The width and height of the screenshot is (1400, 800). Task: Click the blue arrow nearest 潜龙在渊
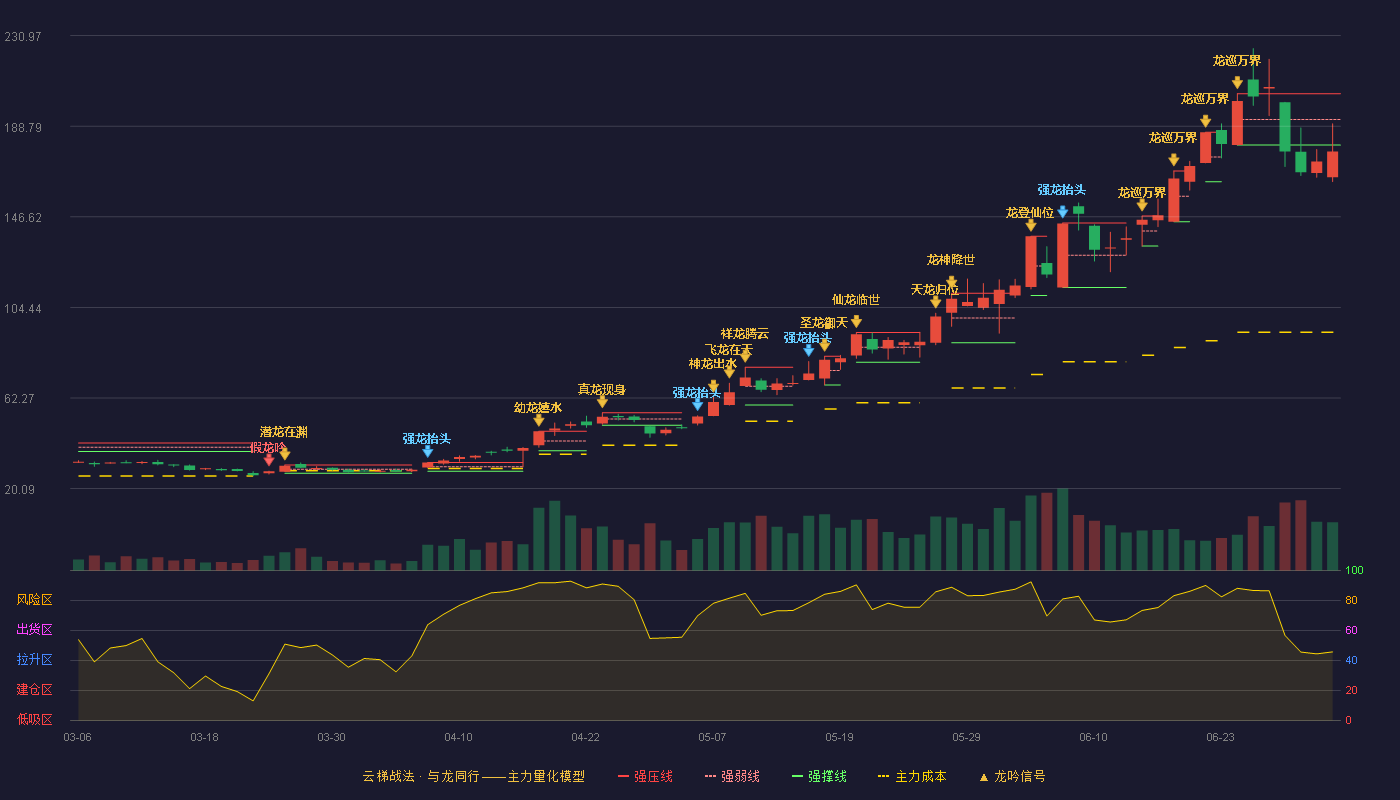coord(427,451)
